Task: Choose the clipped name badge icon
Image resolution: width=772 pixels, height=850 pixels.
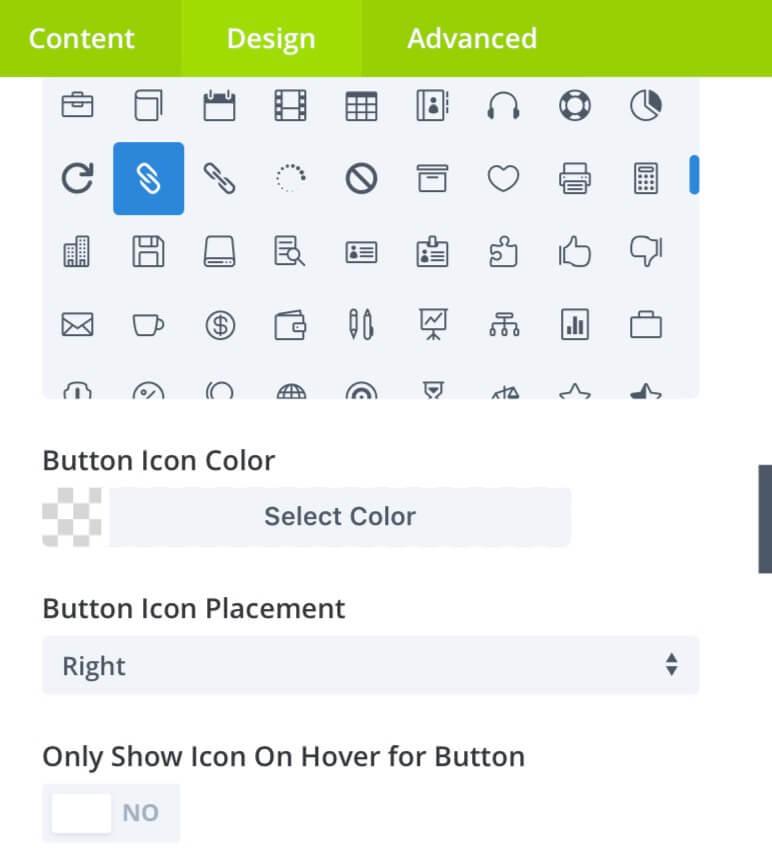Action: pos(433,252)
